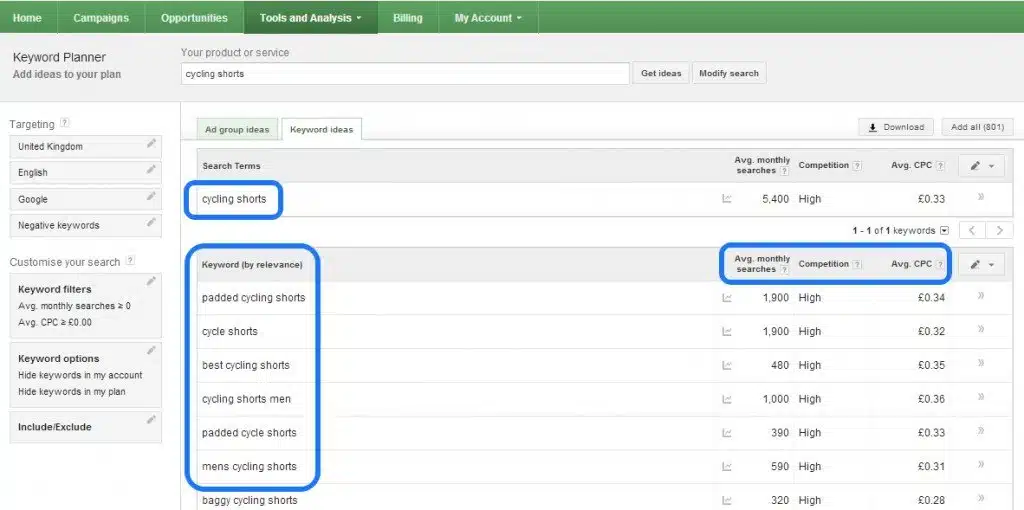The height and width of the screenshot is (510, 1024).
Task: Edit the Negative keywords pencil icon
Action: coord(151,223)
